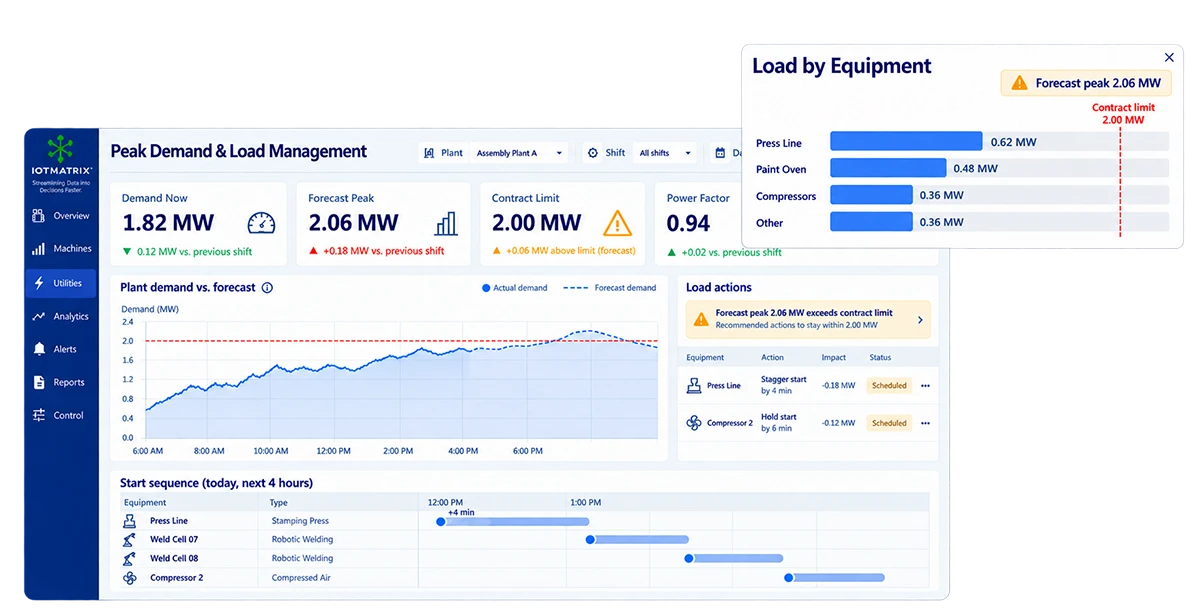1200x610 pixels.
Task: Open the Plant dropdown showing Assembly Plant A
Action: (x=518, y=153)
